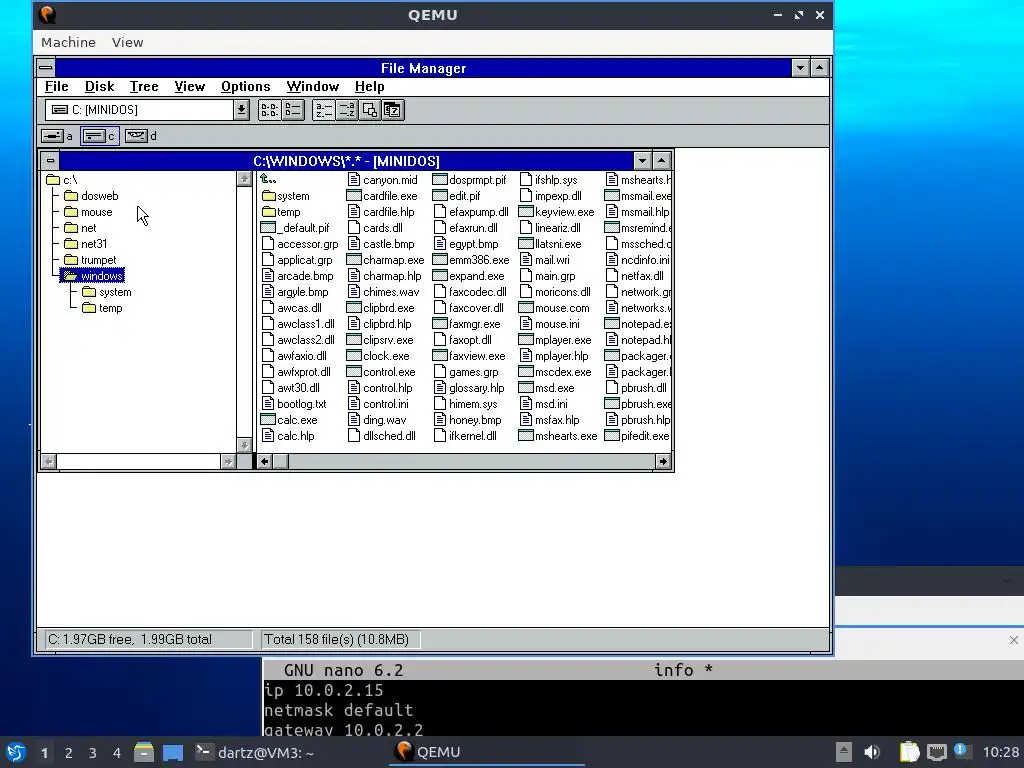Select CD-ROM drive d icon
The width and height of the screenshot is (1024, 768).
(x=140, y=136)
